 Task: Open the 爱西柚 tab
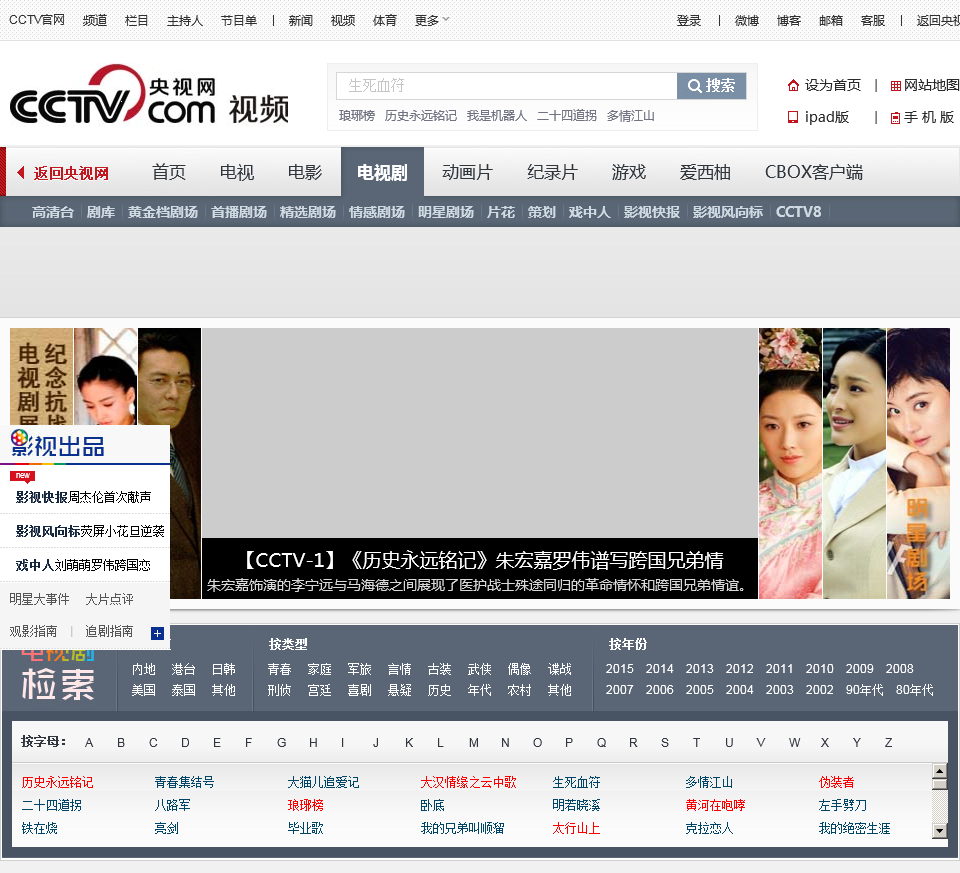[x=705, y=172]
